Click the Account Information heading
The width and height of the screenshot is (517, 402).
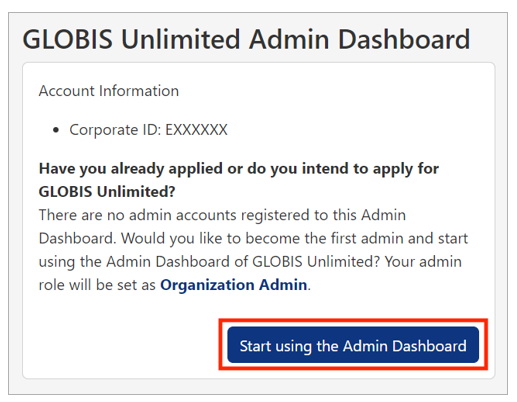click(x=109, y=91)
